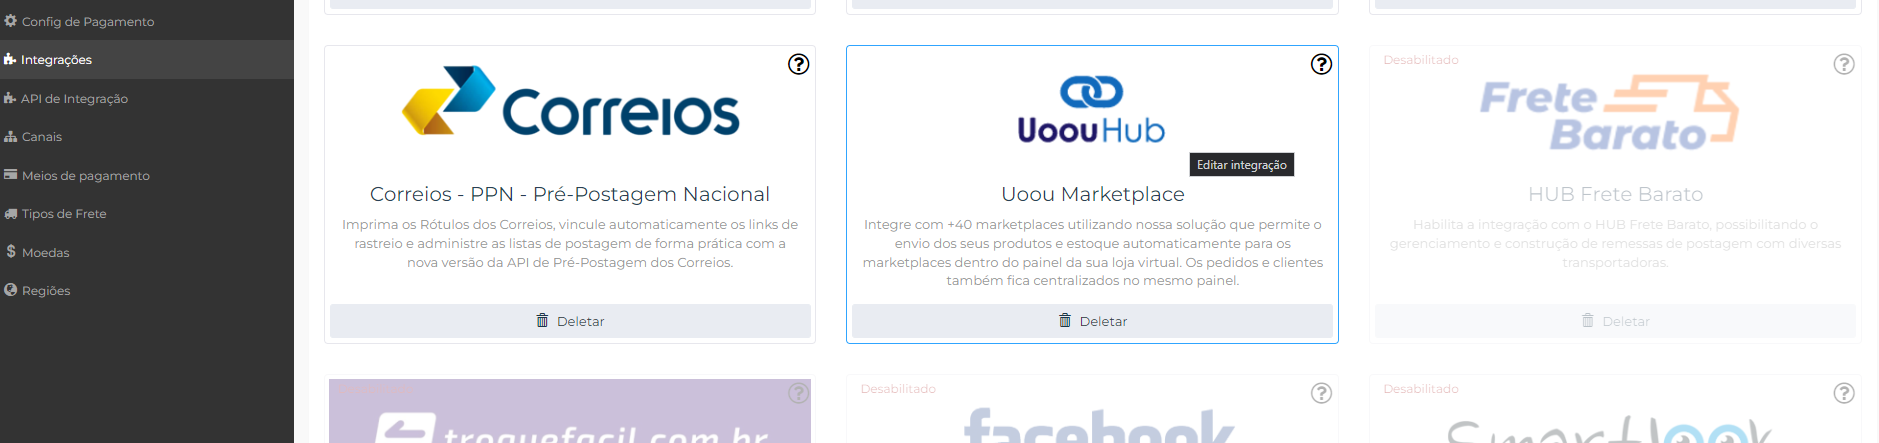Click the globe icon beside Regiões

tap(11, 290)
